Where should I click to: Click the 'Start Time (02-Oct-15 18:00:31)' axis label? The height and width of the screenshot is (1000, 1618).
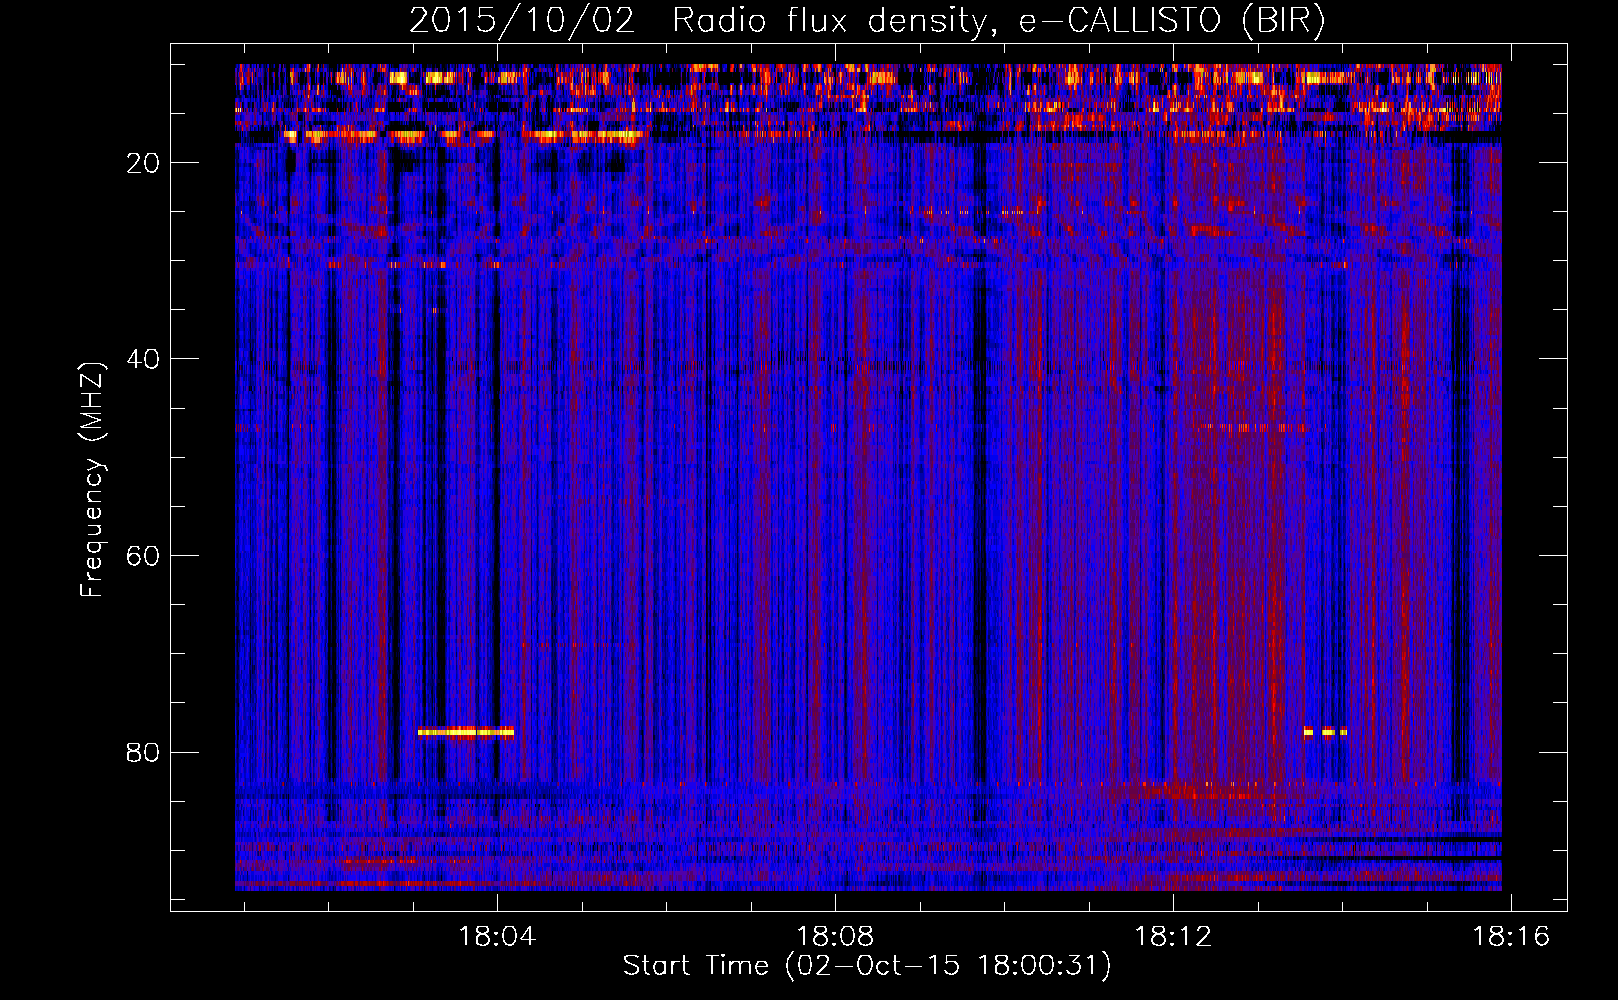point(867,966)
